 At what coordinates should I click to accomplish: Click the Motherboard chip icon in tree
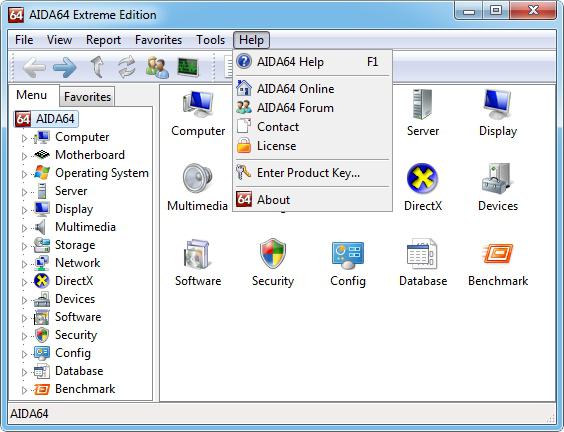point(42,155)
